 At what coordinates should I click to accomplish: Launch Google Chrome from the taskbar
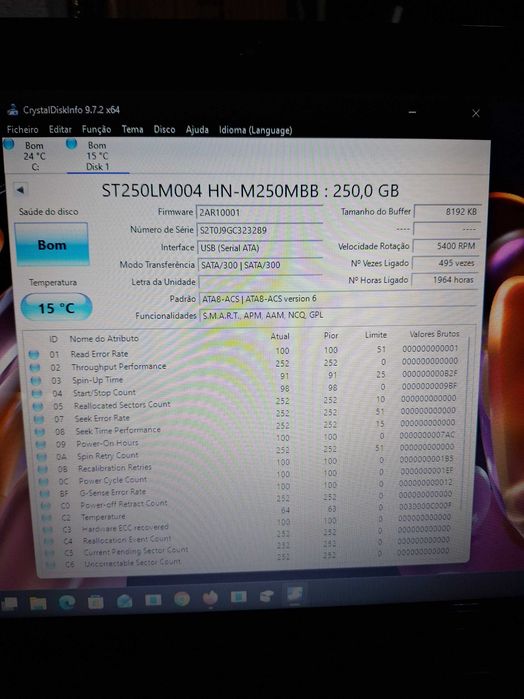[182, 599]
